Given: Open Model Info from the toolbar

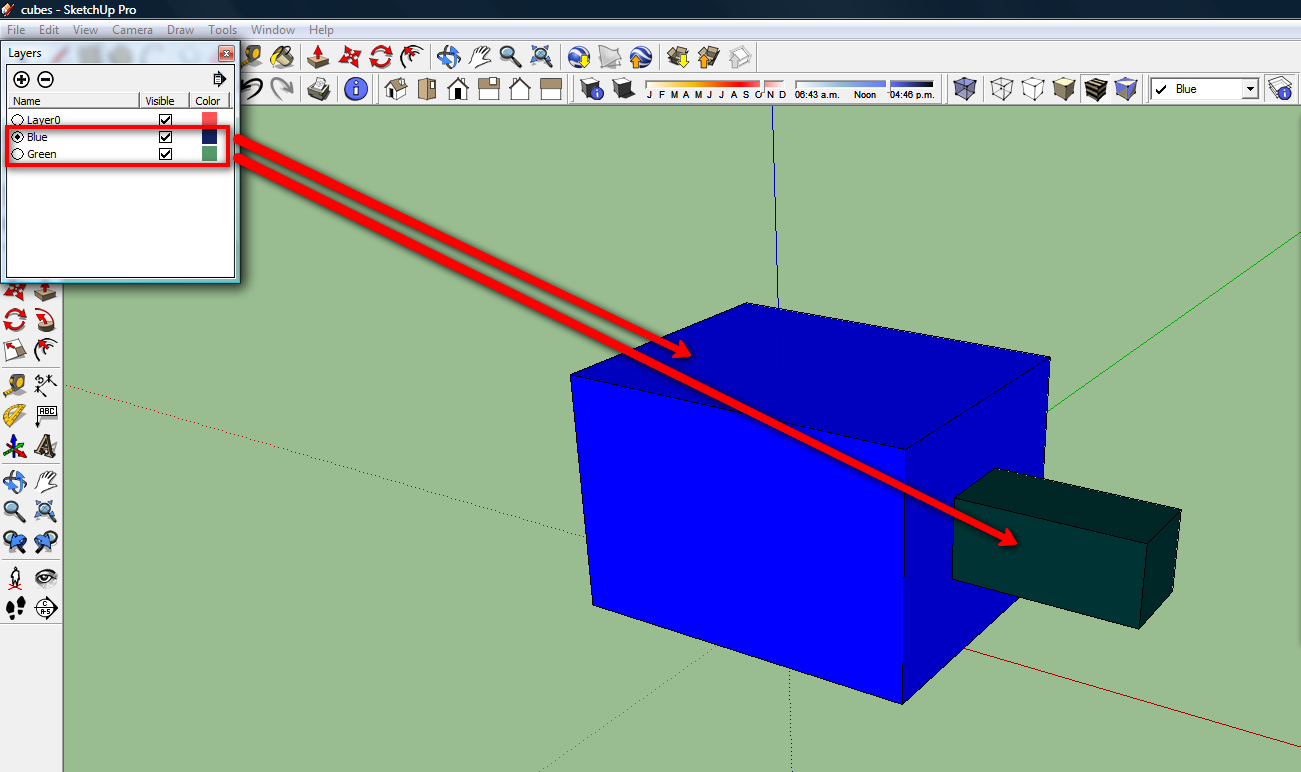Looking at the screenshot, I should (x=356, y=89).
